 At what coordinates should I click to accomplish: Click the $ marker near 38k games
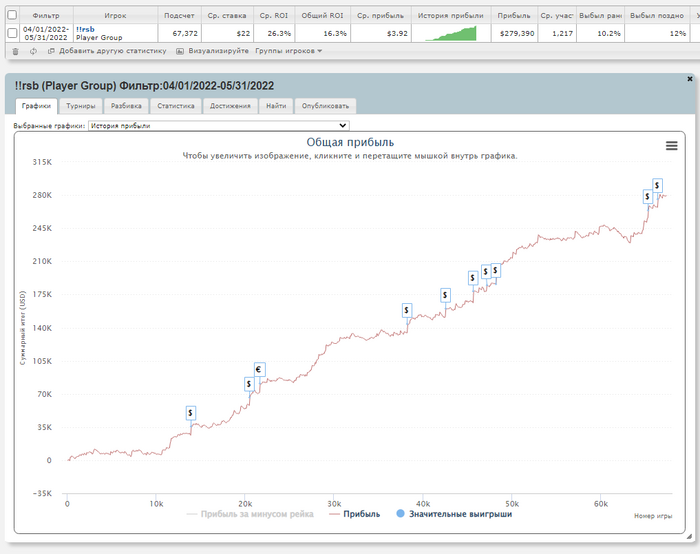406,310
